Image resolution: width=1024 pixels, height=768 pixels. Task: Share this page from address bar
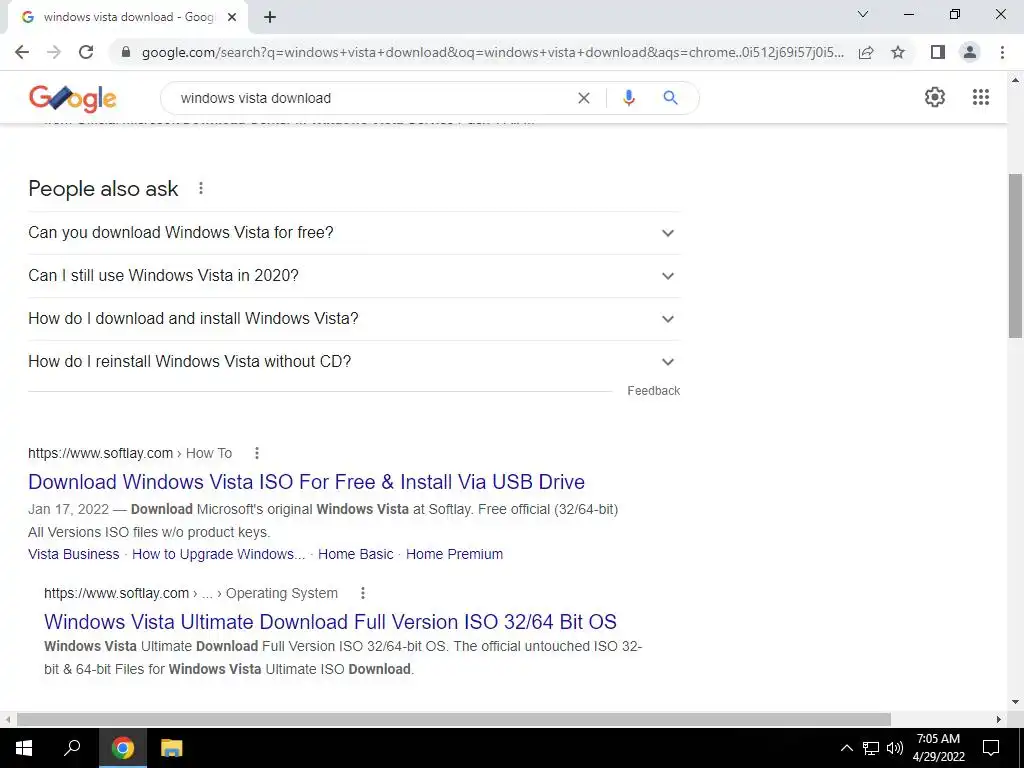pos(866,52)
